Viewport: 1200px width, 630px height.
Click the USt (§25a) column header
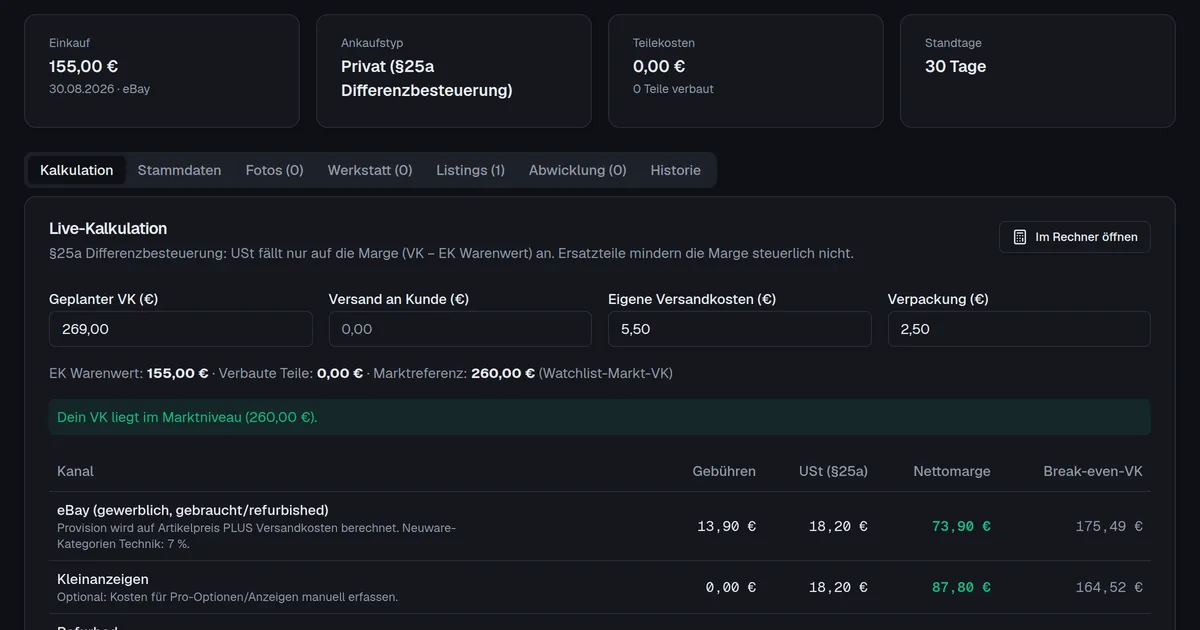click(833, 471)
